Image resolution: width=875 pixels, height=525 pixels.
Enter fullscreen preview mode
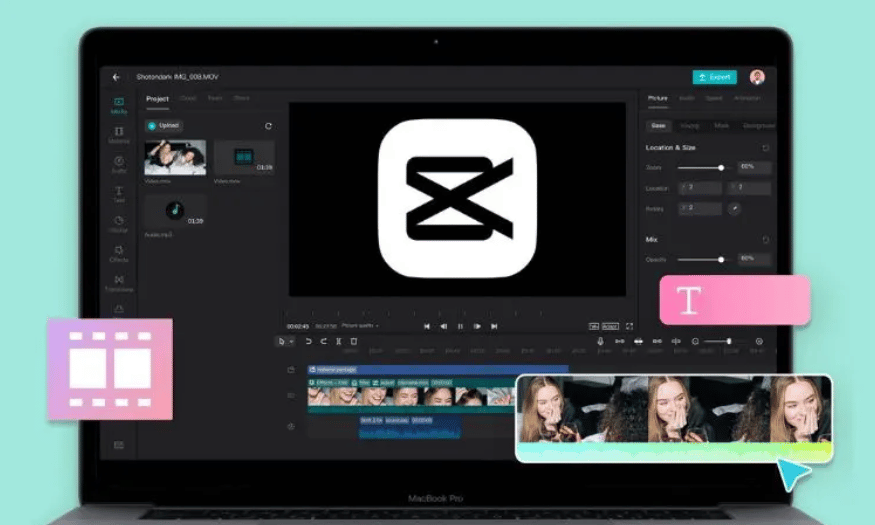(x=629, y=326)
